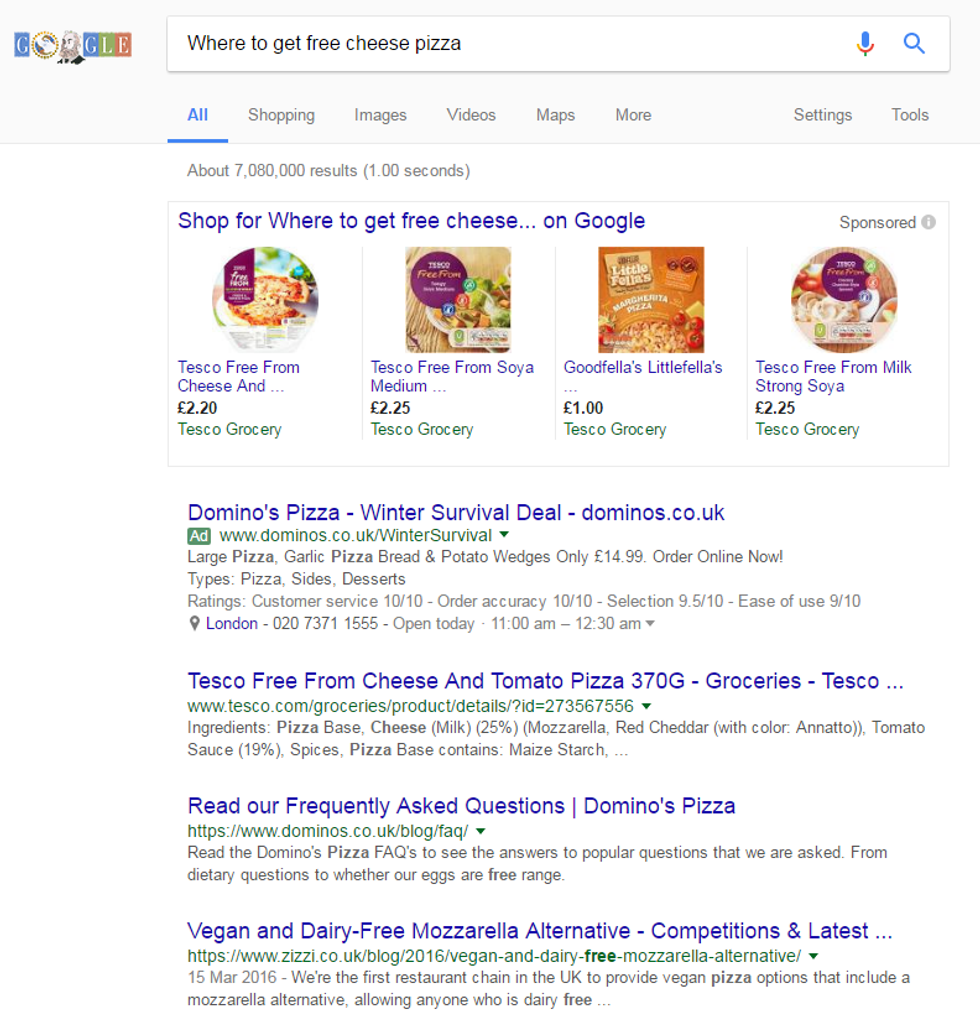Start voice search with microphone icon
980x1026 pixels.
865,43
